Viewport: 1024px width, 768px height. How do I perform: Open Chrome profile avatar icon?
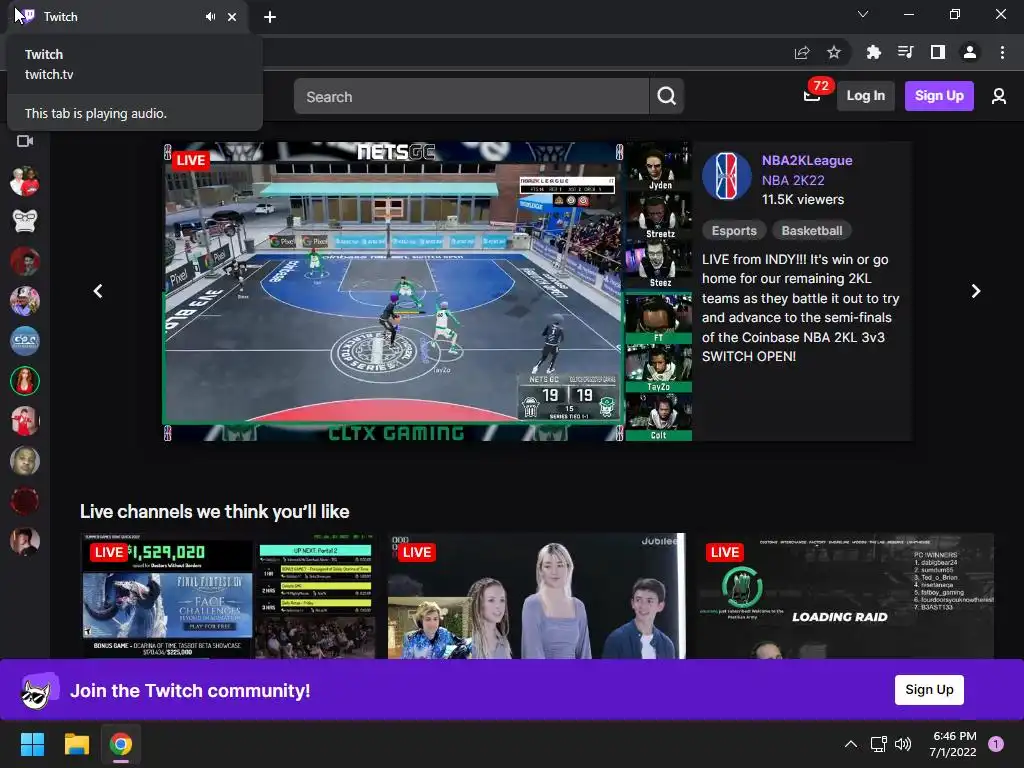point(970,52)
